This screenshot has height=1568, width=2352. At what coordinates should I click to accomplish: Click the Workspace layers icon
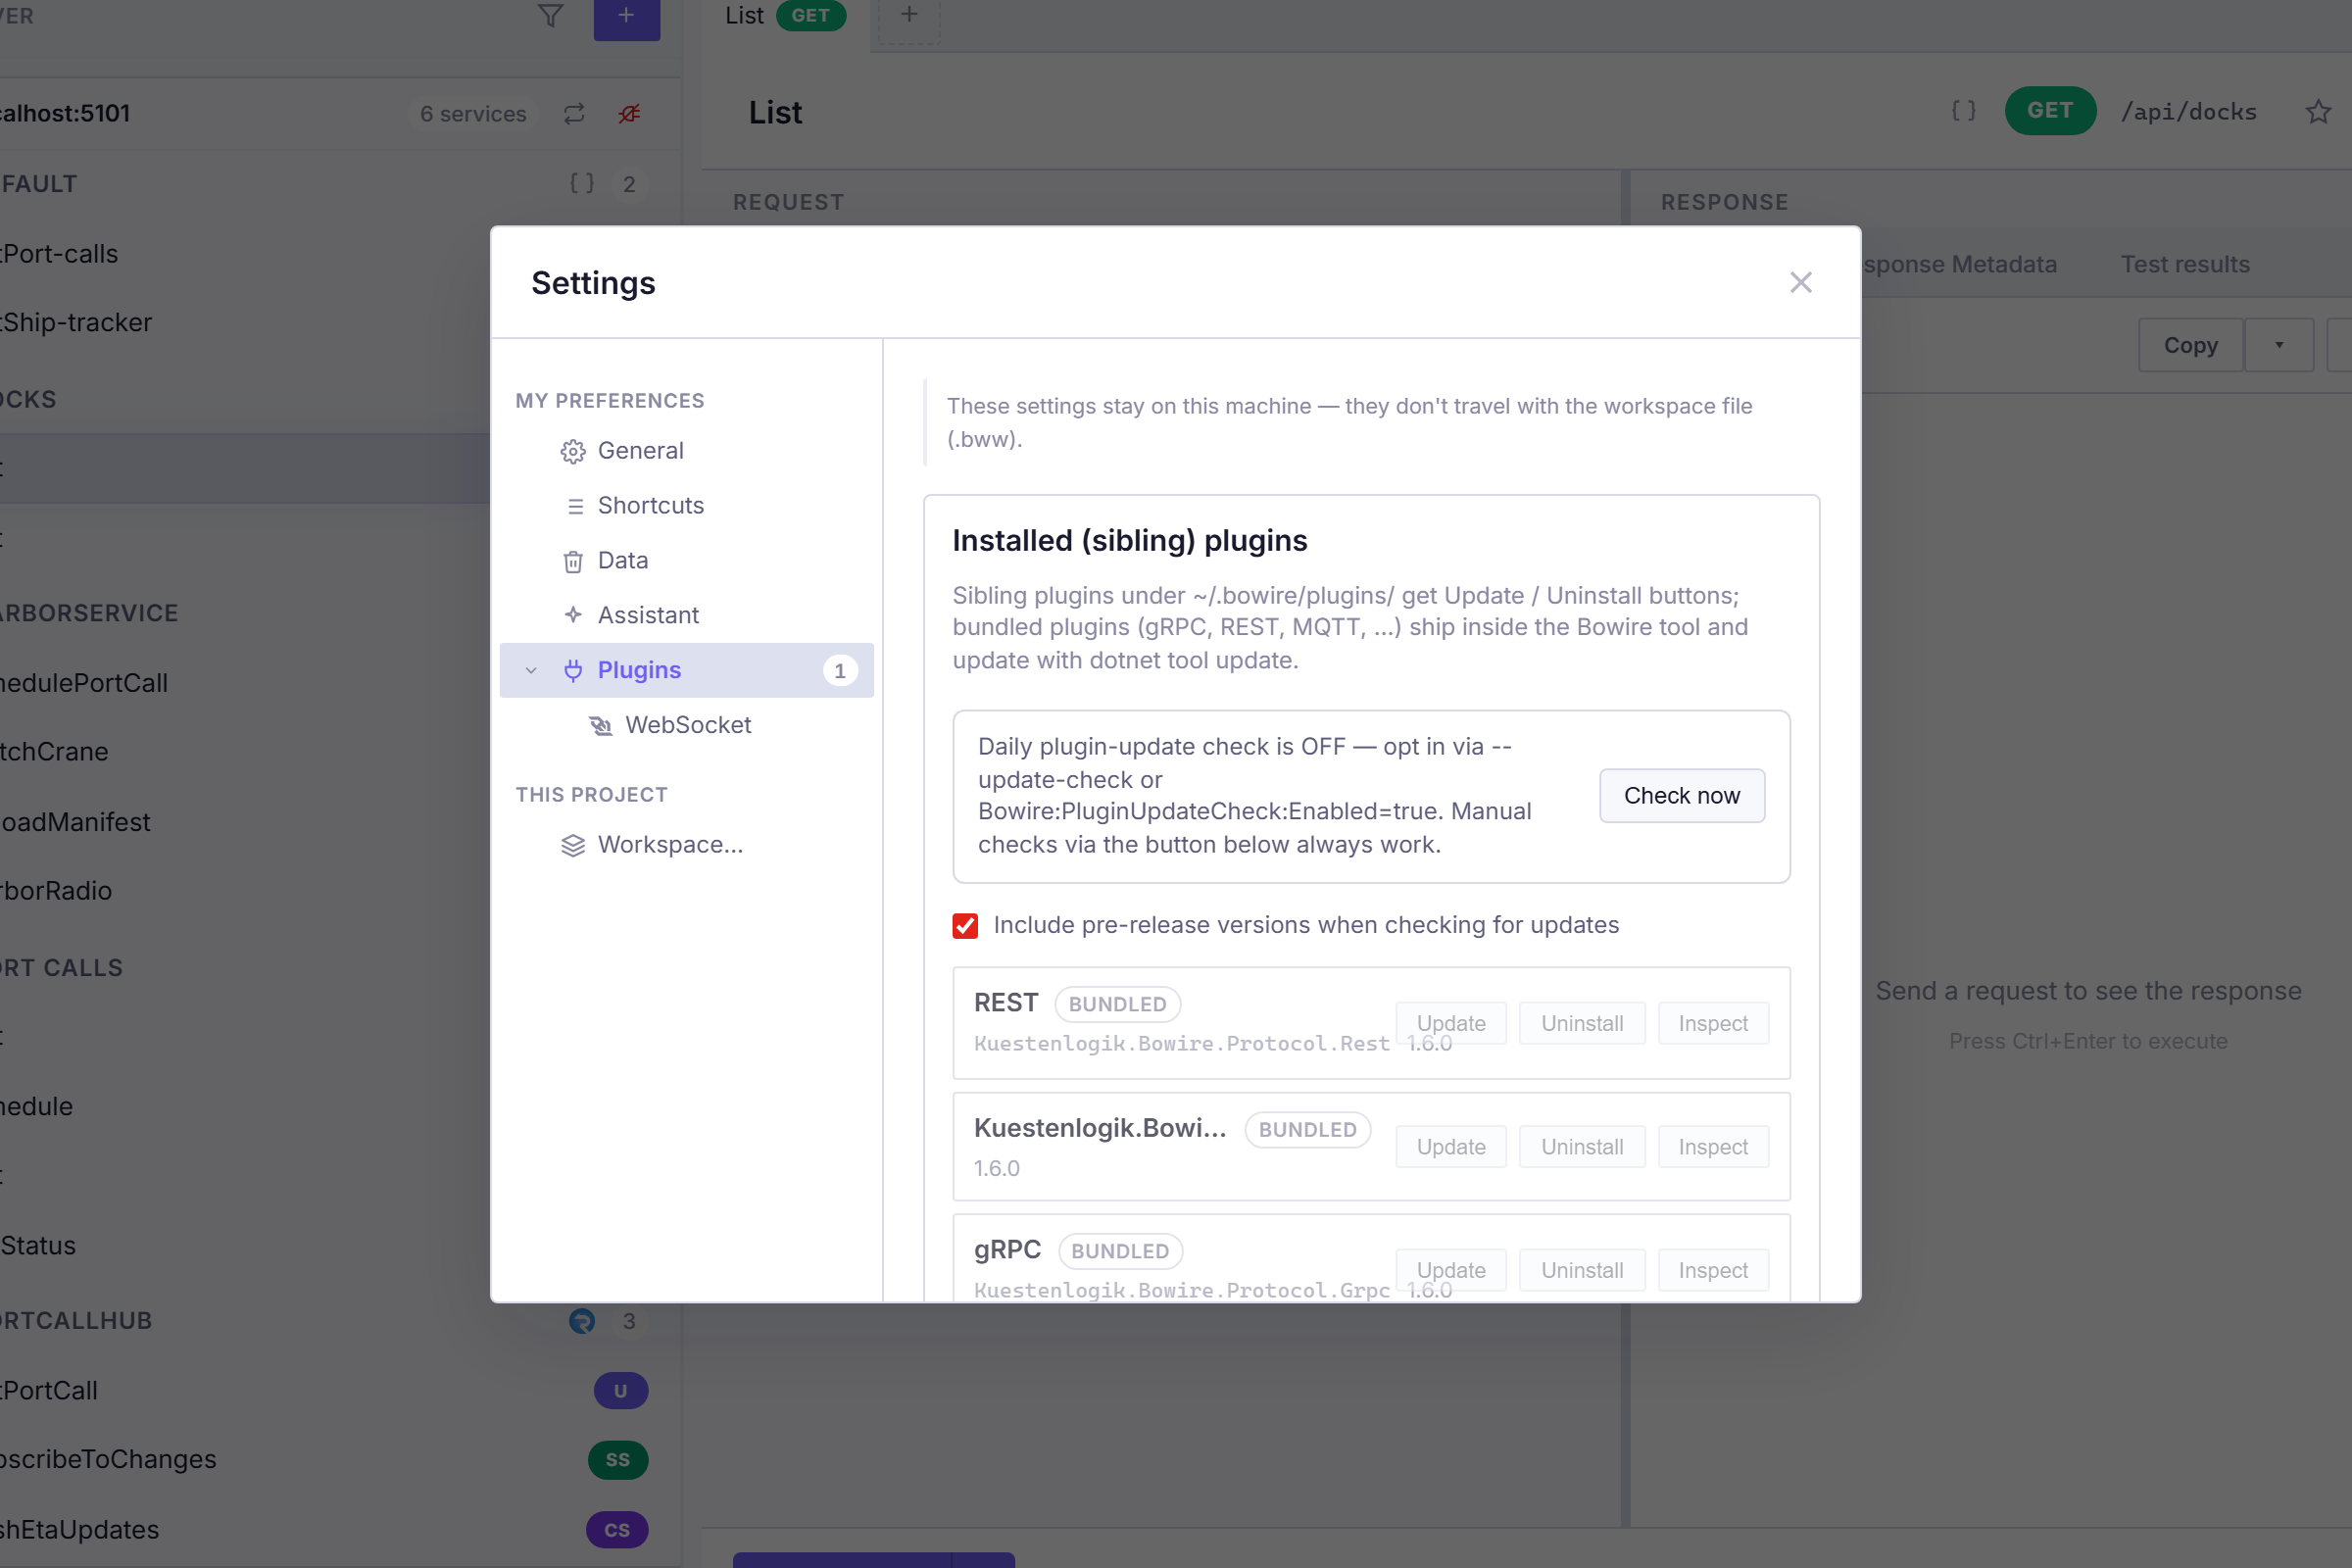pos(573,846)
